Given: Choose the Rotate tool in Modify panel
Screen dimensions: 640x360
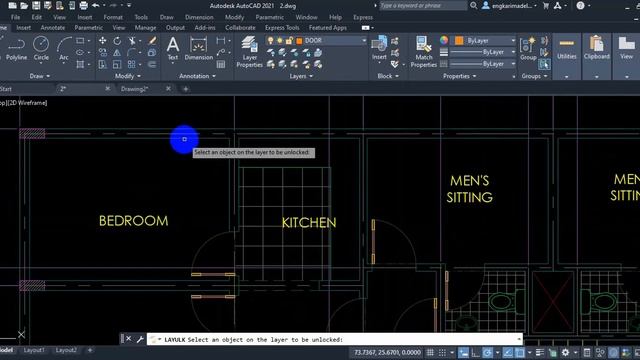Looking at the screenshot, I should tap(117, 40).
